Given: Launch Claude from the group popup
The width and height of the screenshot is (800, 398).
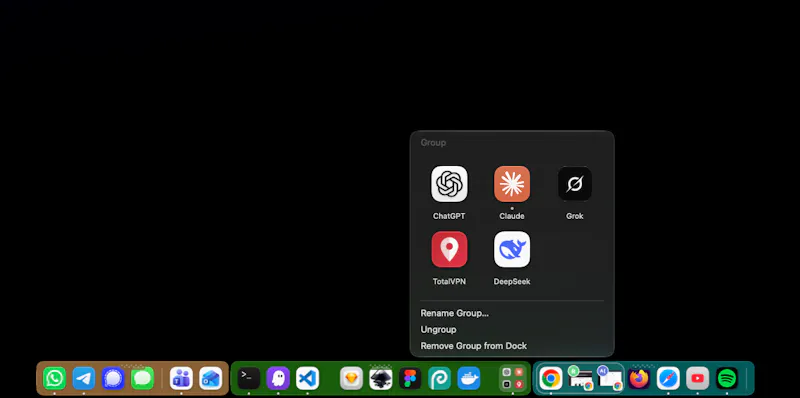Looking at the screenshot, I should (x=512, y=184).
